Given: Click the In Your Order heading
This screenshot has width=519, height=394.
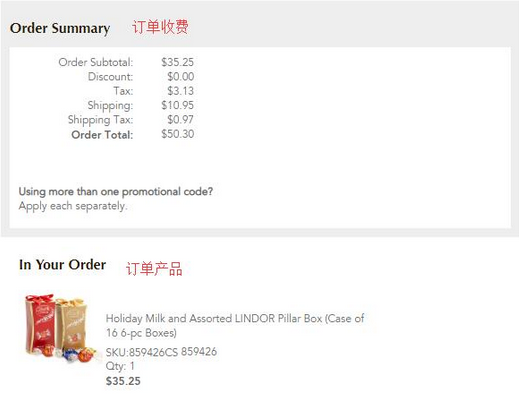Looking at the screenshot, I should pyautogui.click(x=63, y=265).
